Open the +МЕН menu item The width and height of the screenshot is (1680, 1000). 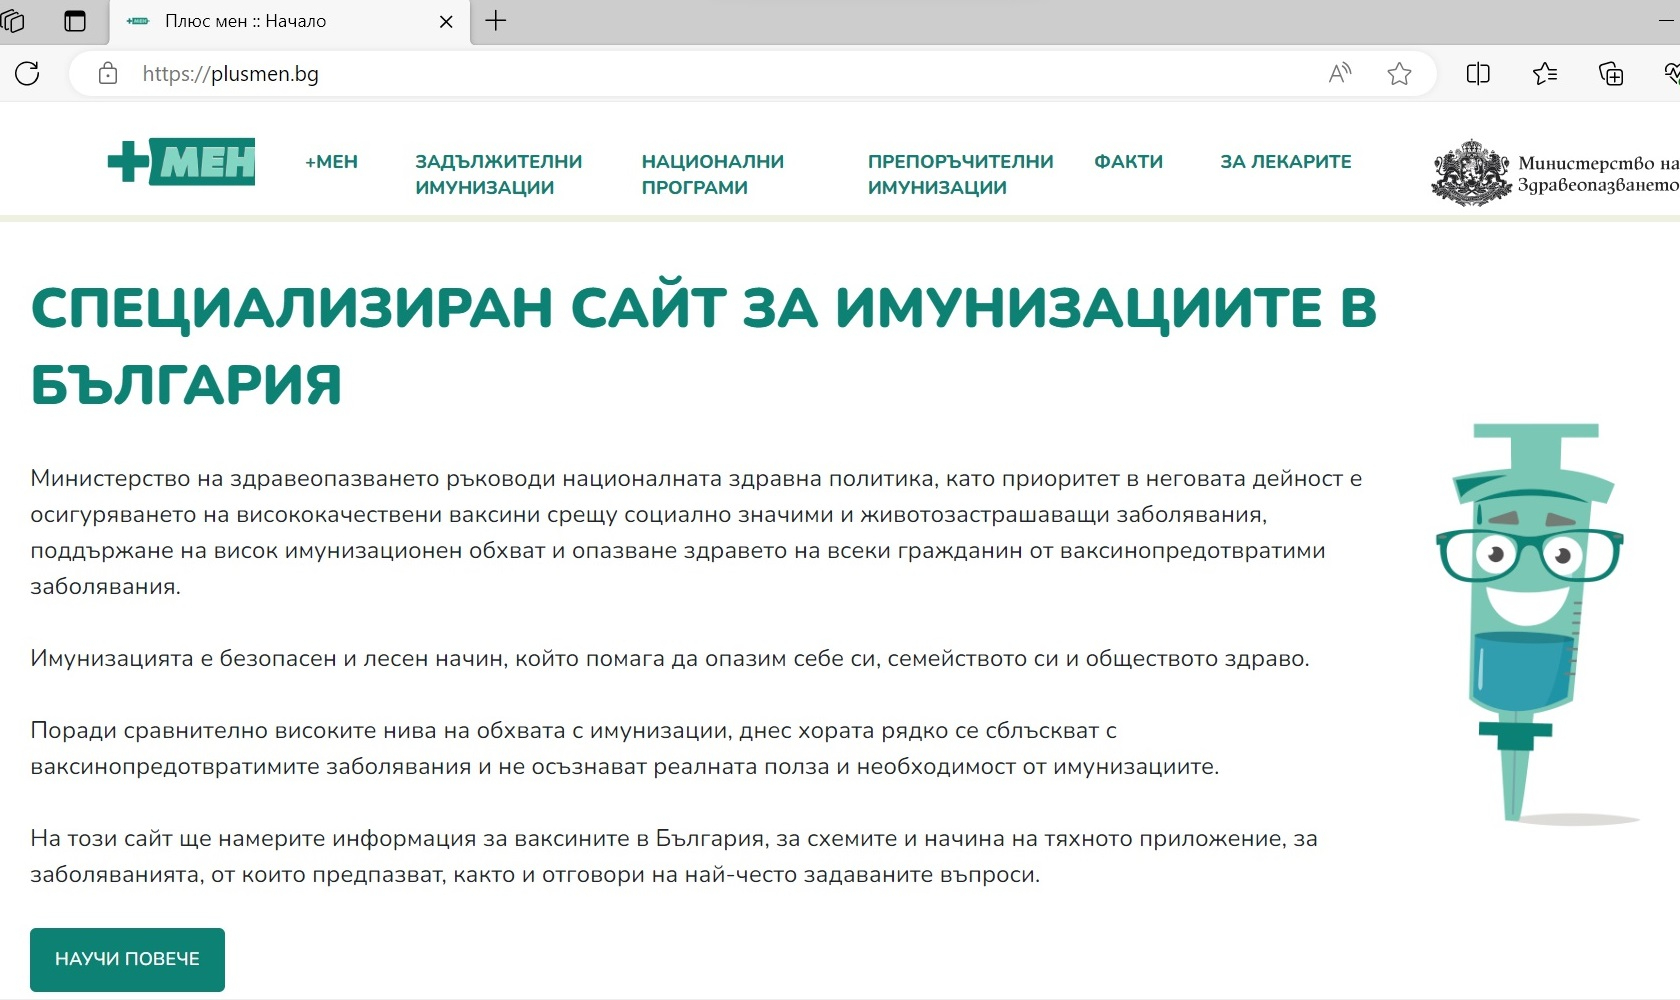[x=331, y=161]
